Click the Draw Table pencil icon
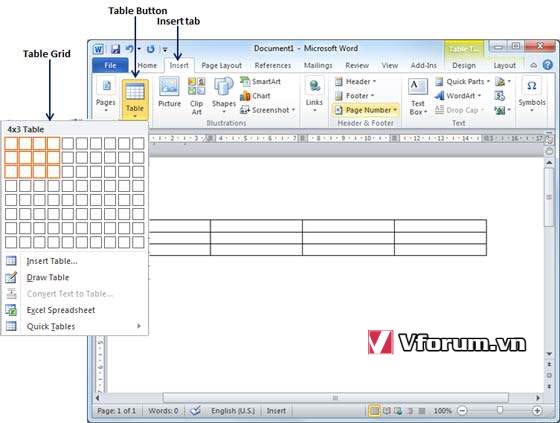 click(x=11, y=277)
